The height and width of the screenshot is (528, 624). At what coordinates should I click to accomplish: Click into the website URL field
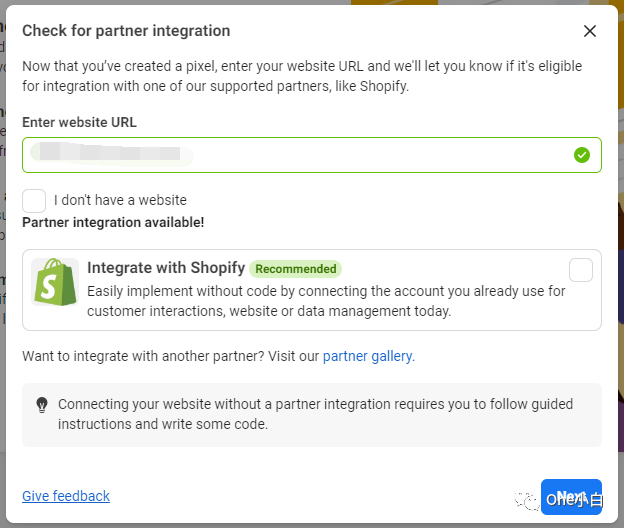tap(312, 155)
